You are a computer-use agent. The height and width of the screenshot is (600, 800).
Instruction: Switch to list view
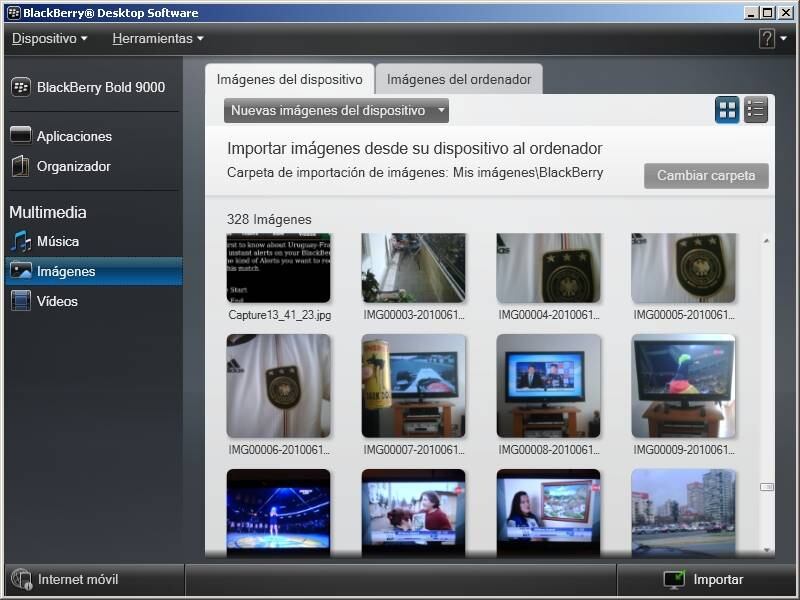pyautogui.click(x=755, y=110)
